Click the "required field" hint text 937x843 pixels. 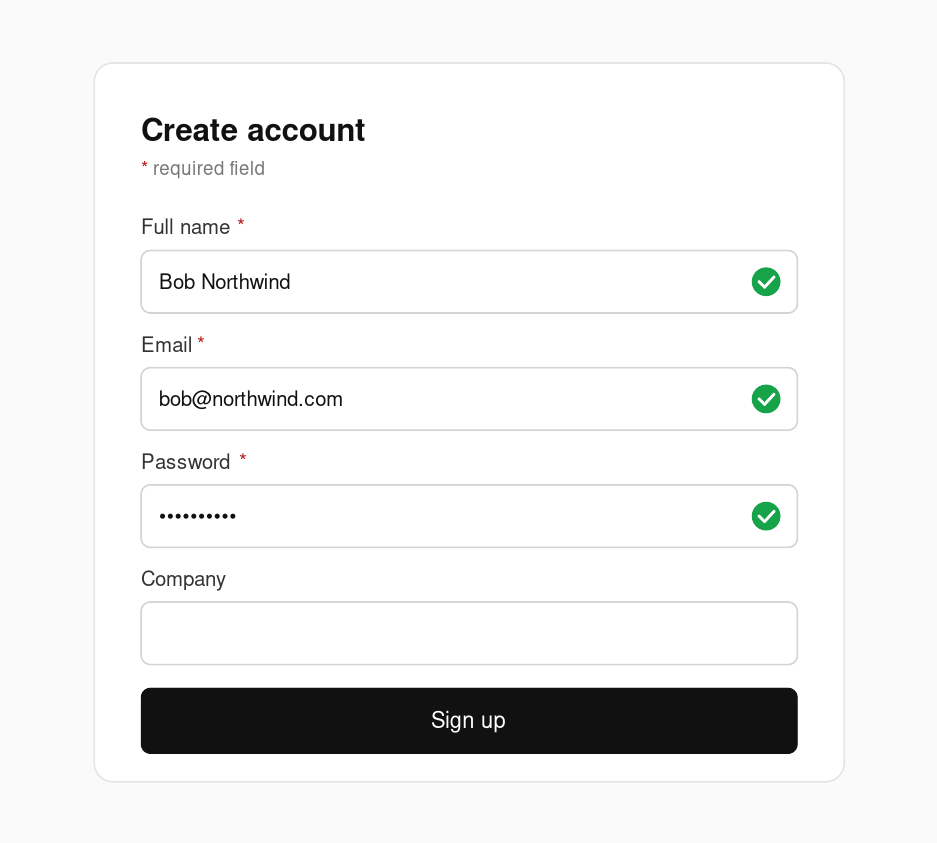[x=209, y=168]
